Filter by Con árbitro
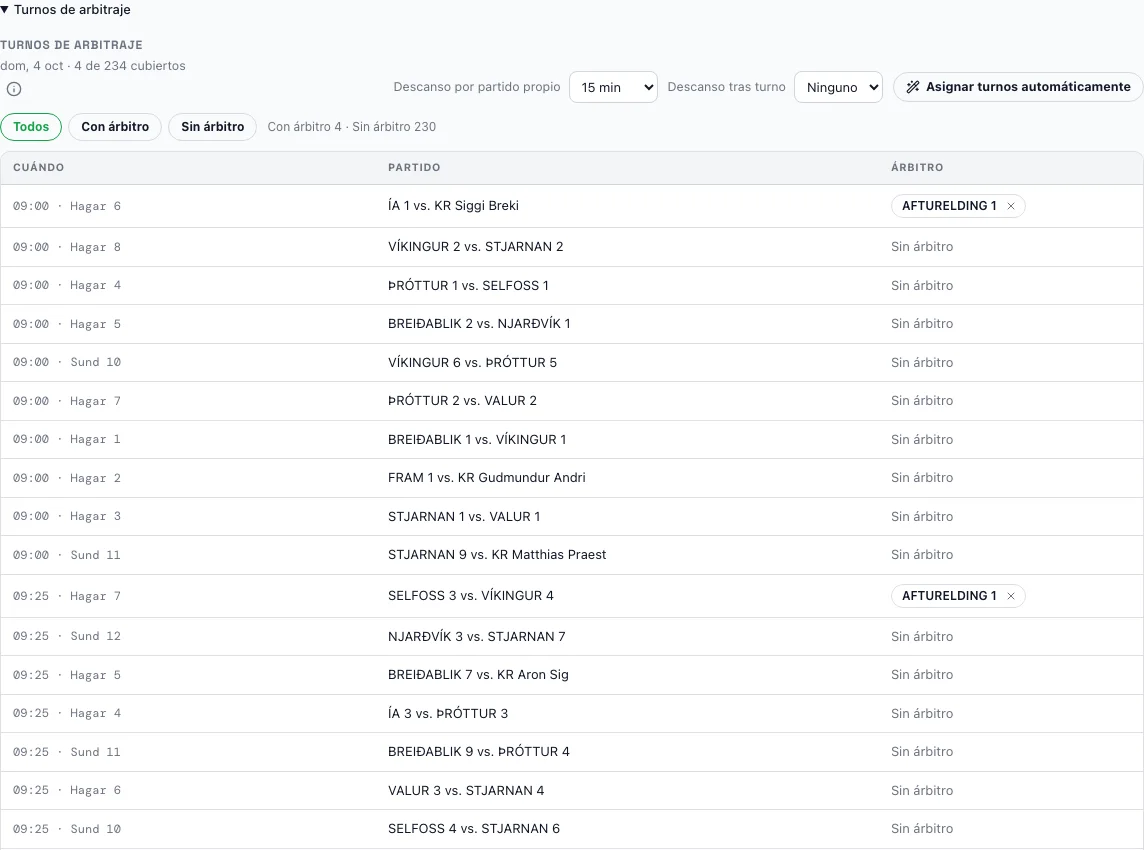1144x850 pixels. tap(115, 127)
